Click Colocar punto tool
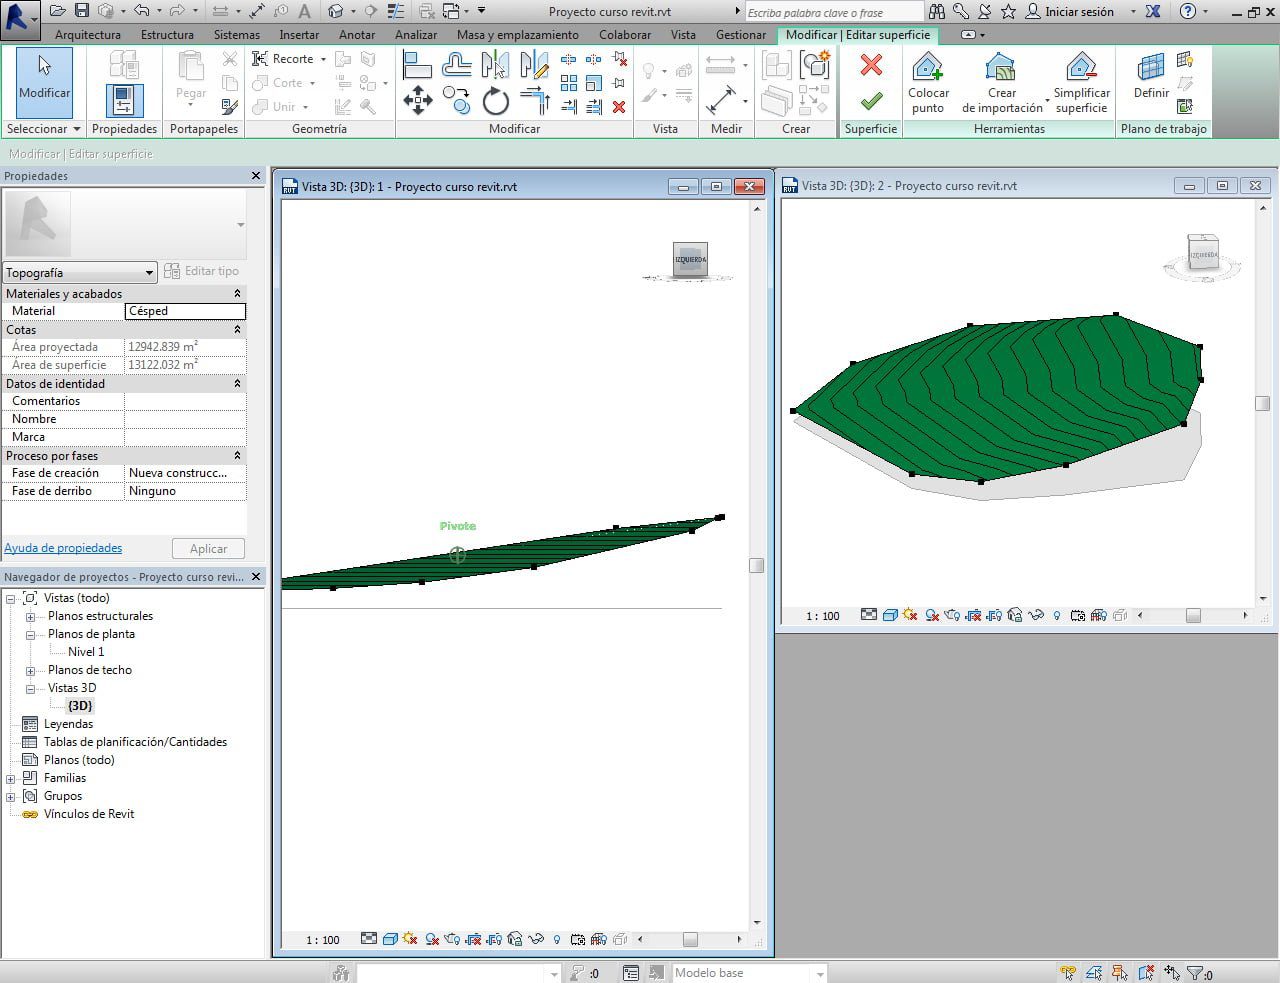Image resolution: width=1280 pixels, height=983 pixels. click(x=928, y=83)
